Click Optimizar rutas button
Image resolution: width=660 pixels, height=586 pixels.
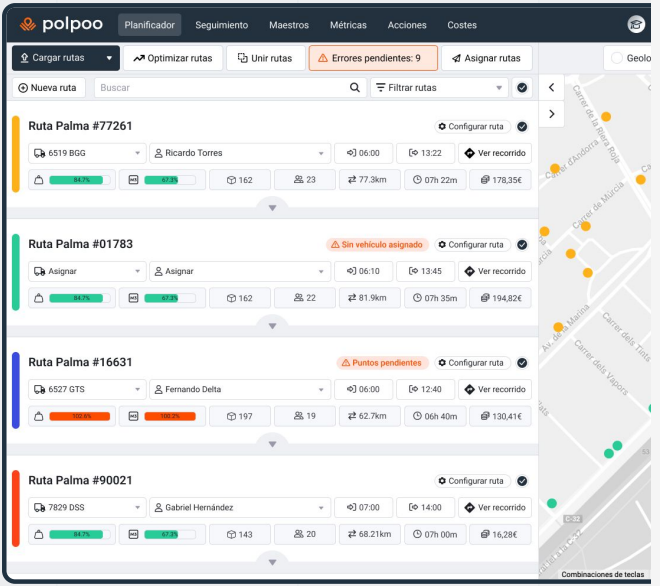[173, 58]
